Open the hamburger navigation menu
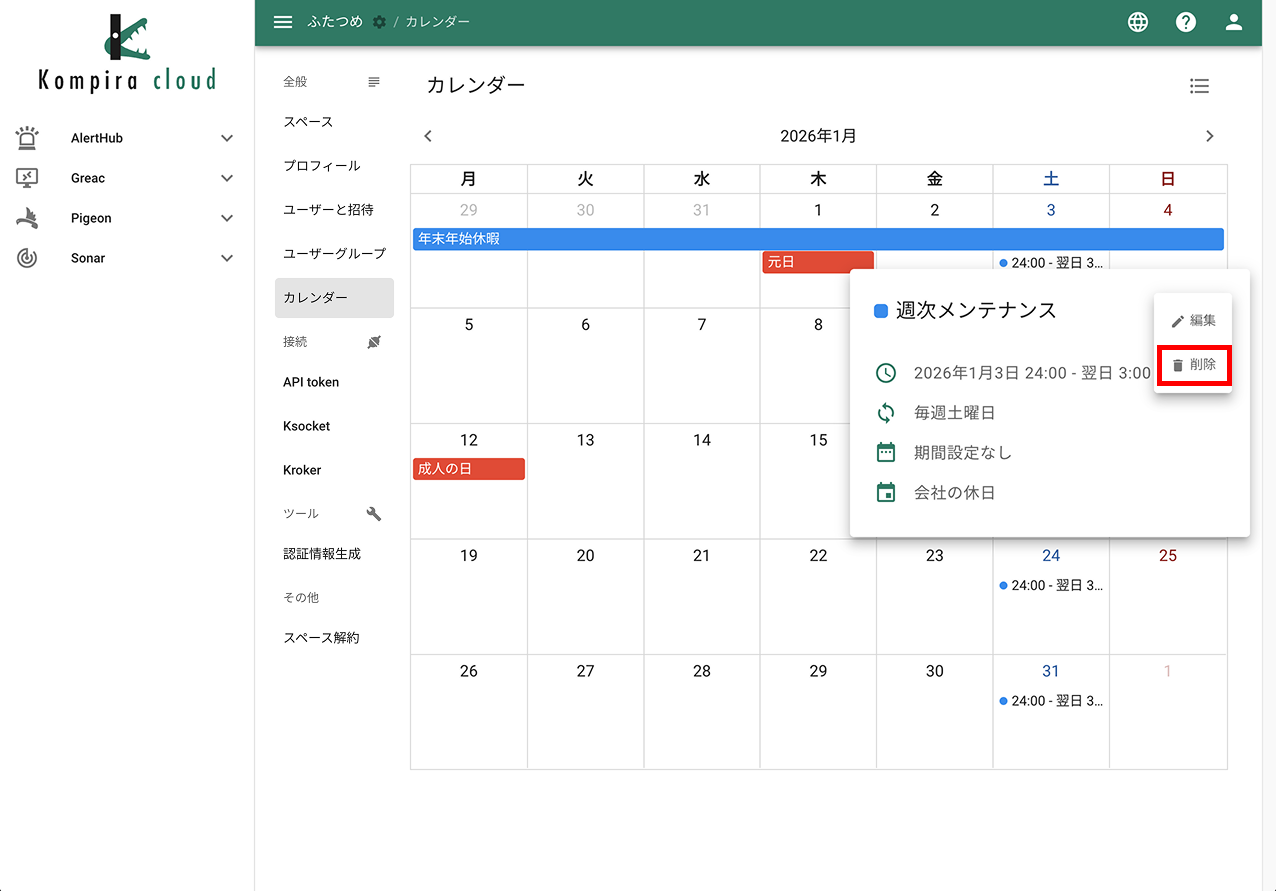 283,21
